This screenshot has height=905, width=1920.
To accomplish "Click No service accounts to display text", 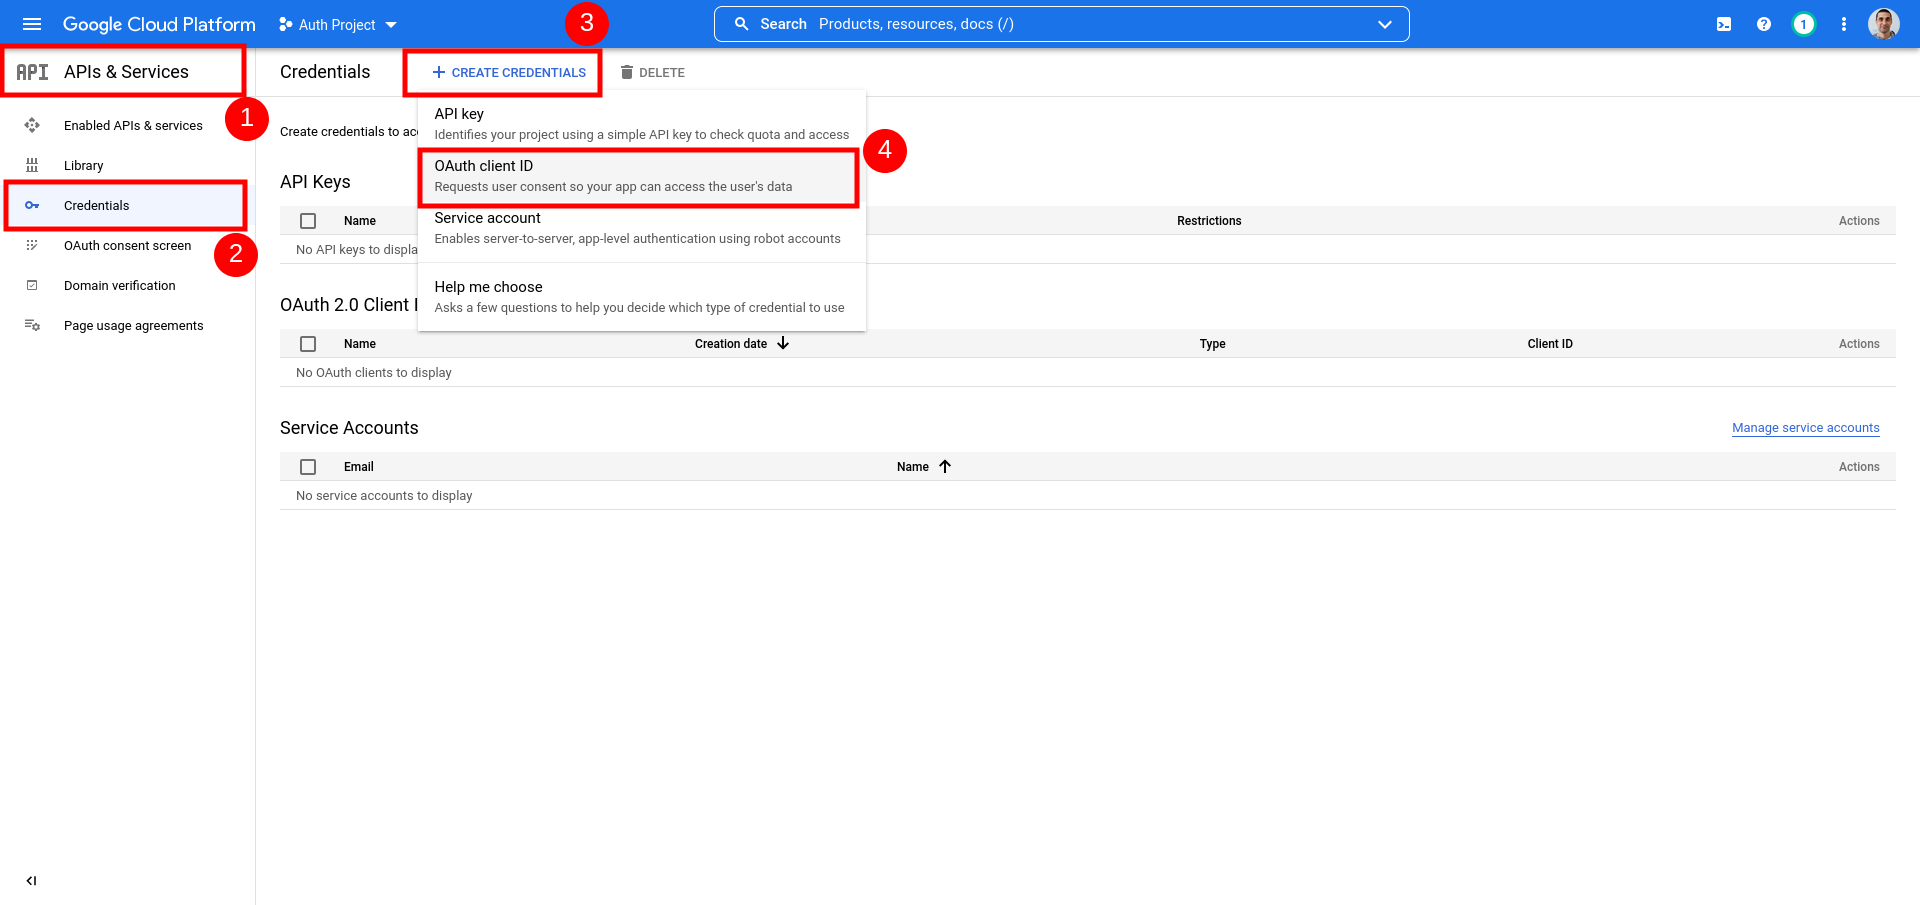I will pos(384,496).
